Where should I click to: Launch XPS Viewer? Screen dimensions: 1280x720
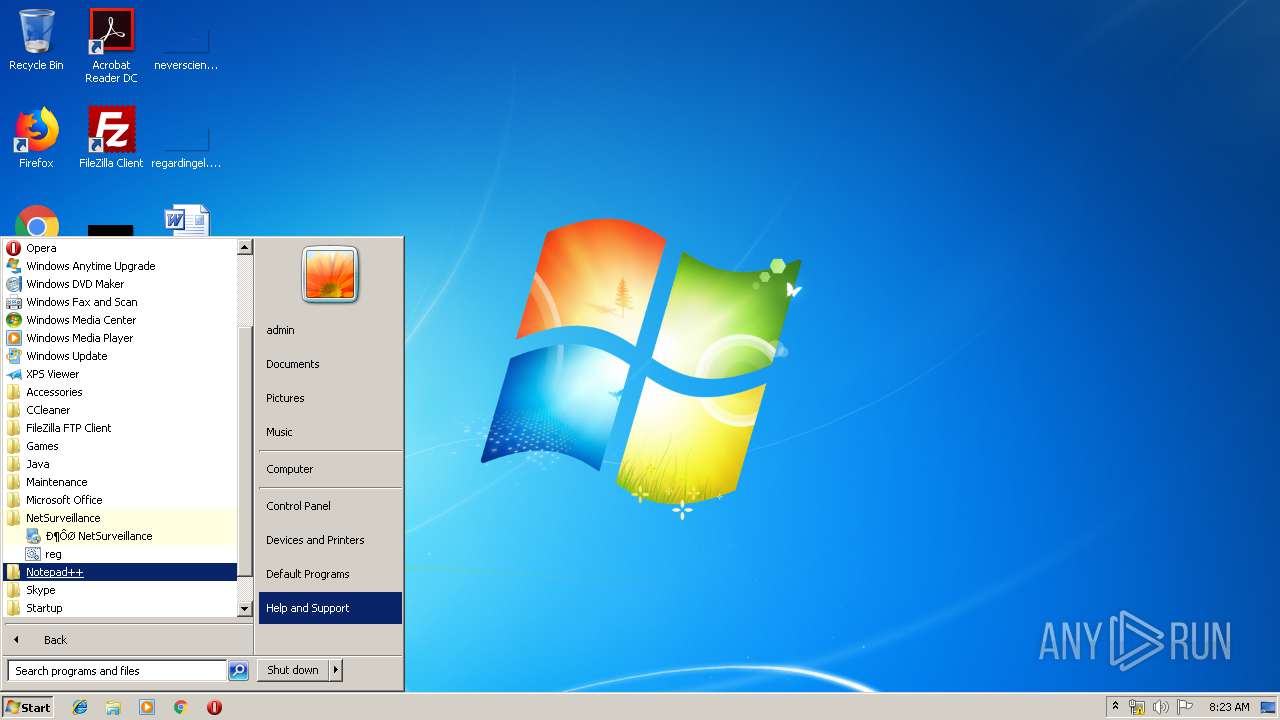click(x=120, y=374)
